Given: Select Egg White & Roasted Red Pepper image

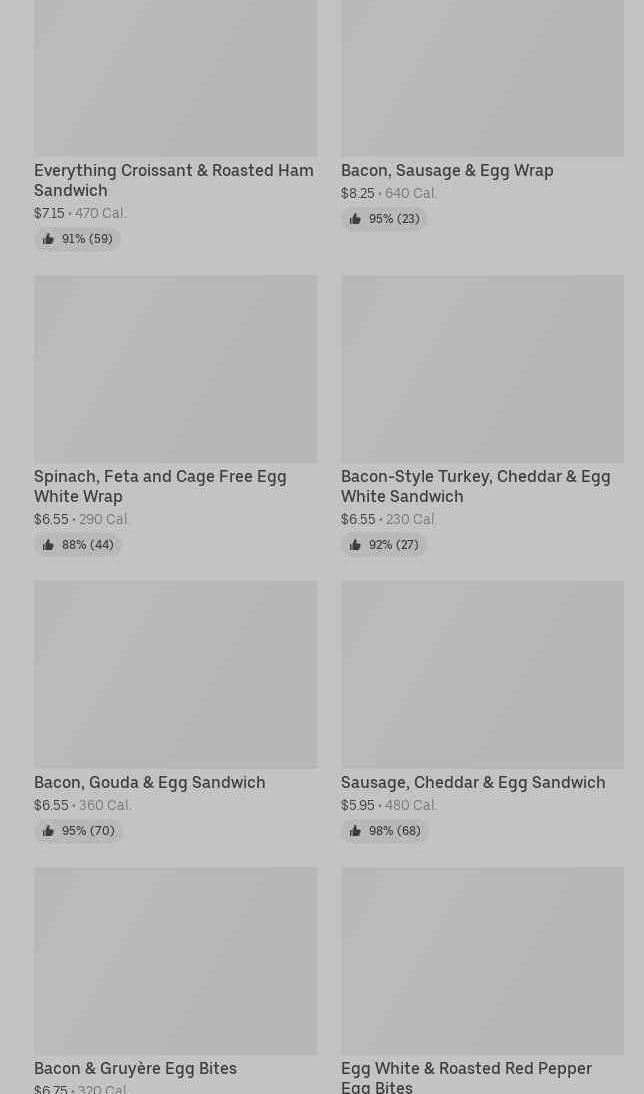Looking at the screenshot, I should click(x=482, y=961).
